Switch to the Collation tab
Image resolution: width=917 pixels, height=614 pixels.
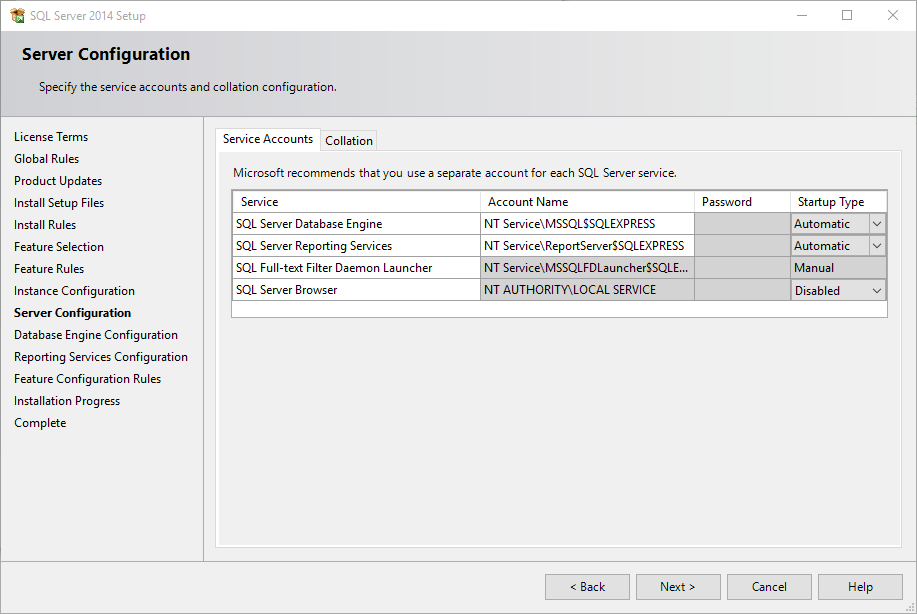tap(349, 141)
